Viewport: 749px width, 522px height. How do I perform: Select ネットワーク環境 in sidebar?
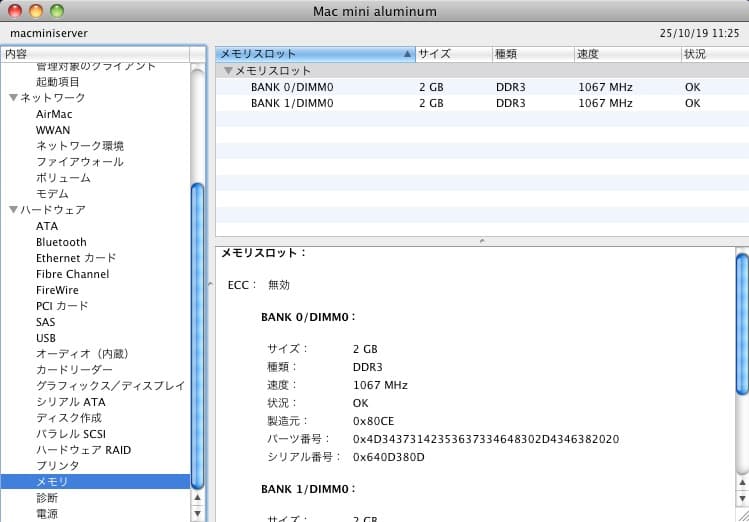point(80,146)
